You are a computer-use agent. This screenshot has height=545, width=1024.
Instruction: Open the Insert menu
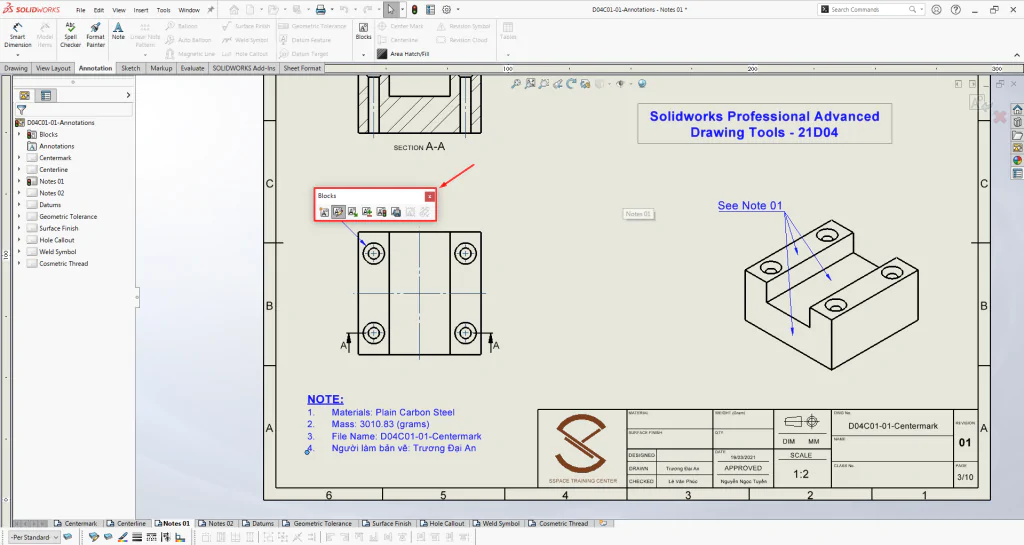pos(141,10)
